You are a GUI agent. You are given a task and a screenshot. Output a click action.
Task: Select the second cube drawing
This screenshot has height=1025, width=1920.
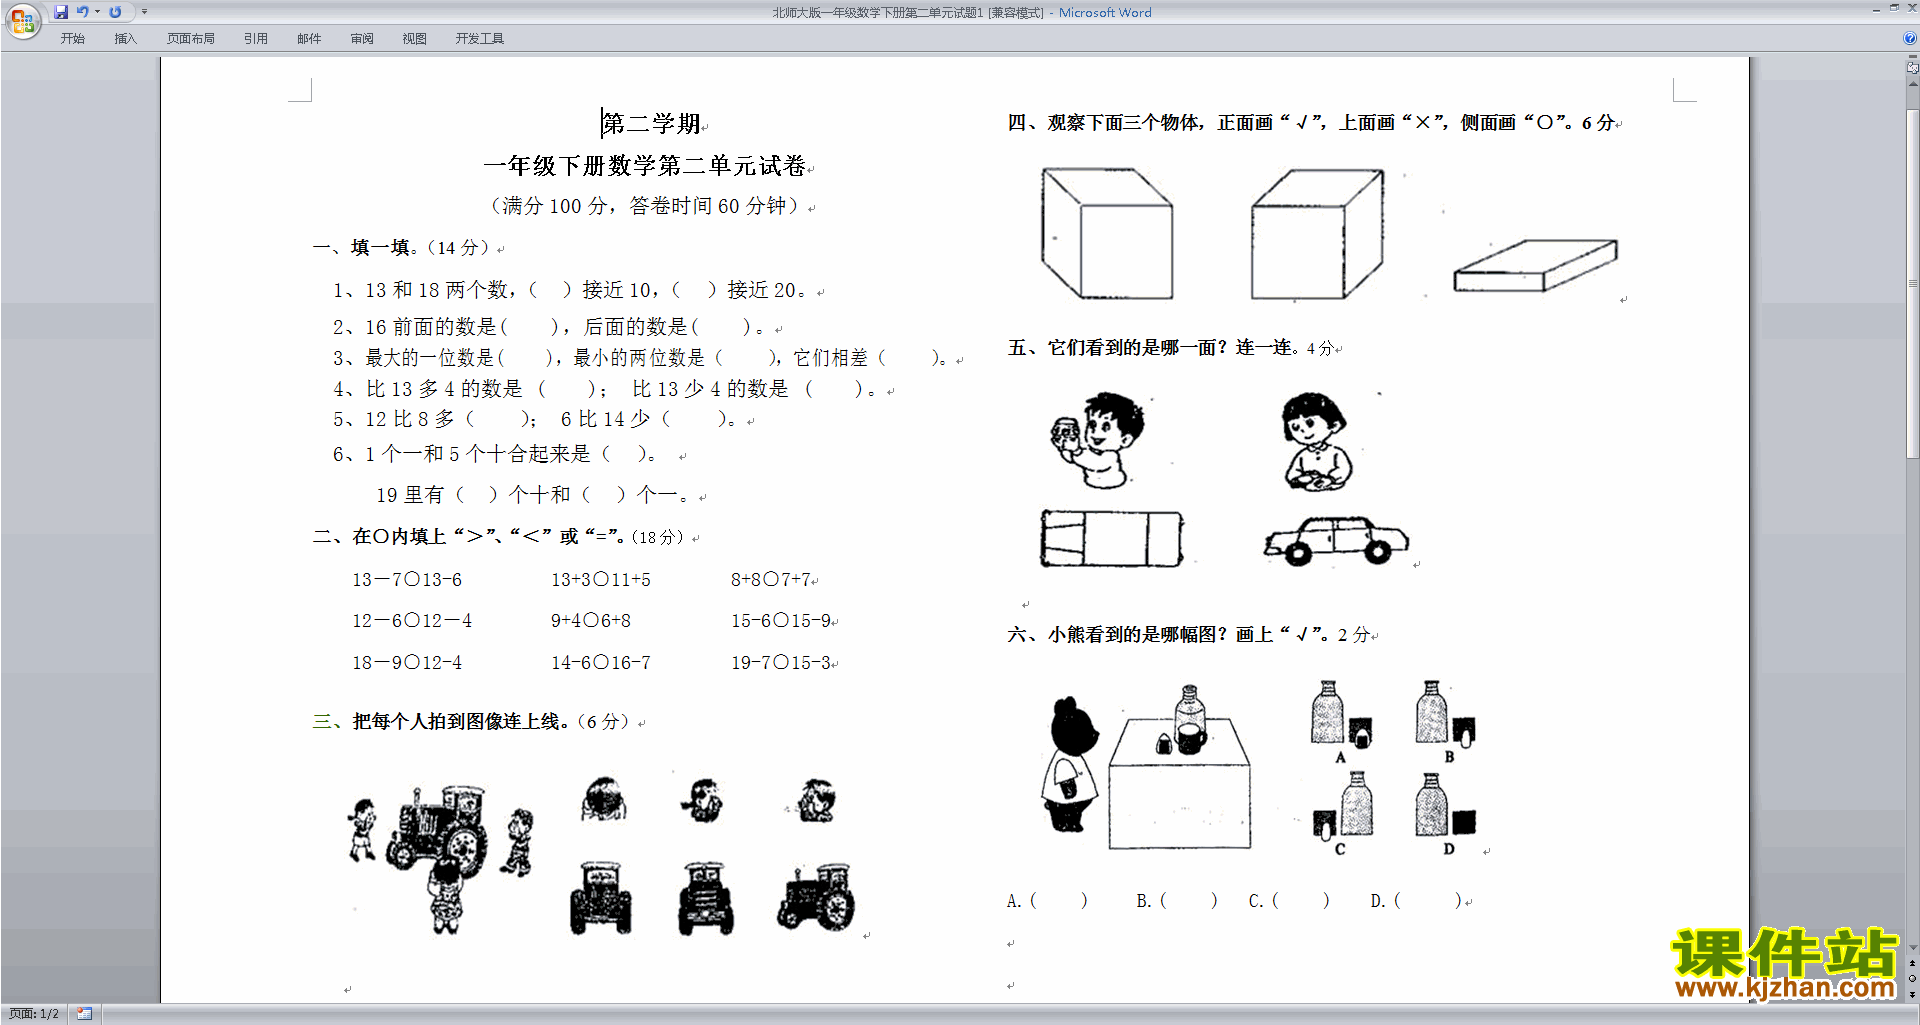click(x=1318, y=234)
